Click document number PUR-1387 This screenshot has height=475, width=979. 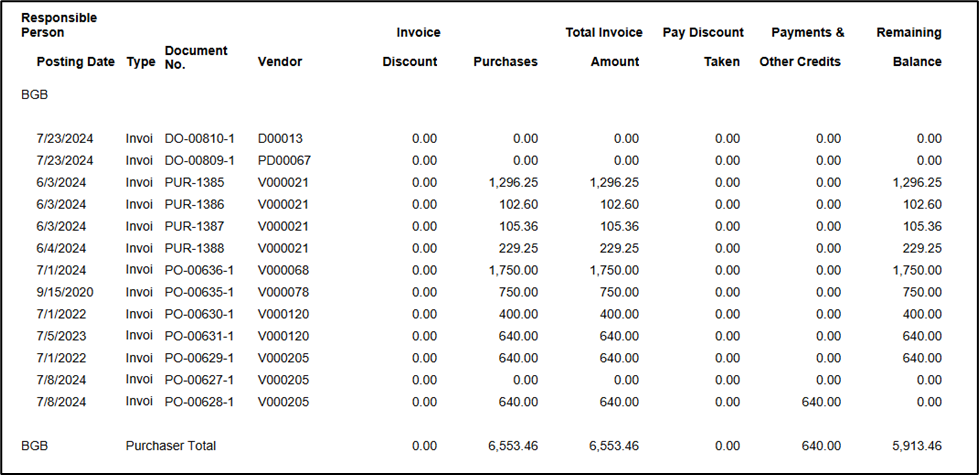point(194,227)
